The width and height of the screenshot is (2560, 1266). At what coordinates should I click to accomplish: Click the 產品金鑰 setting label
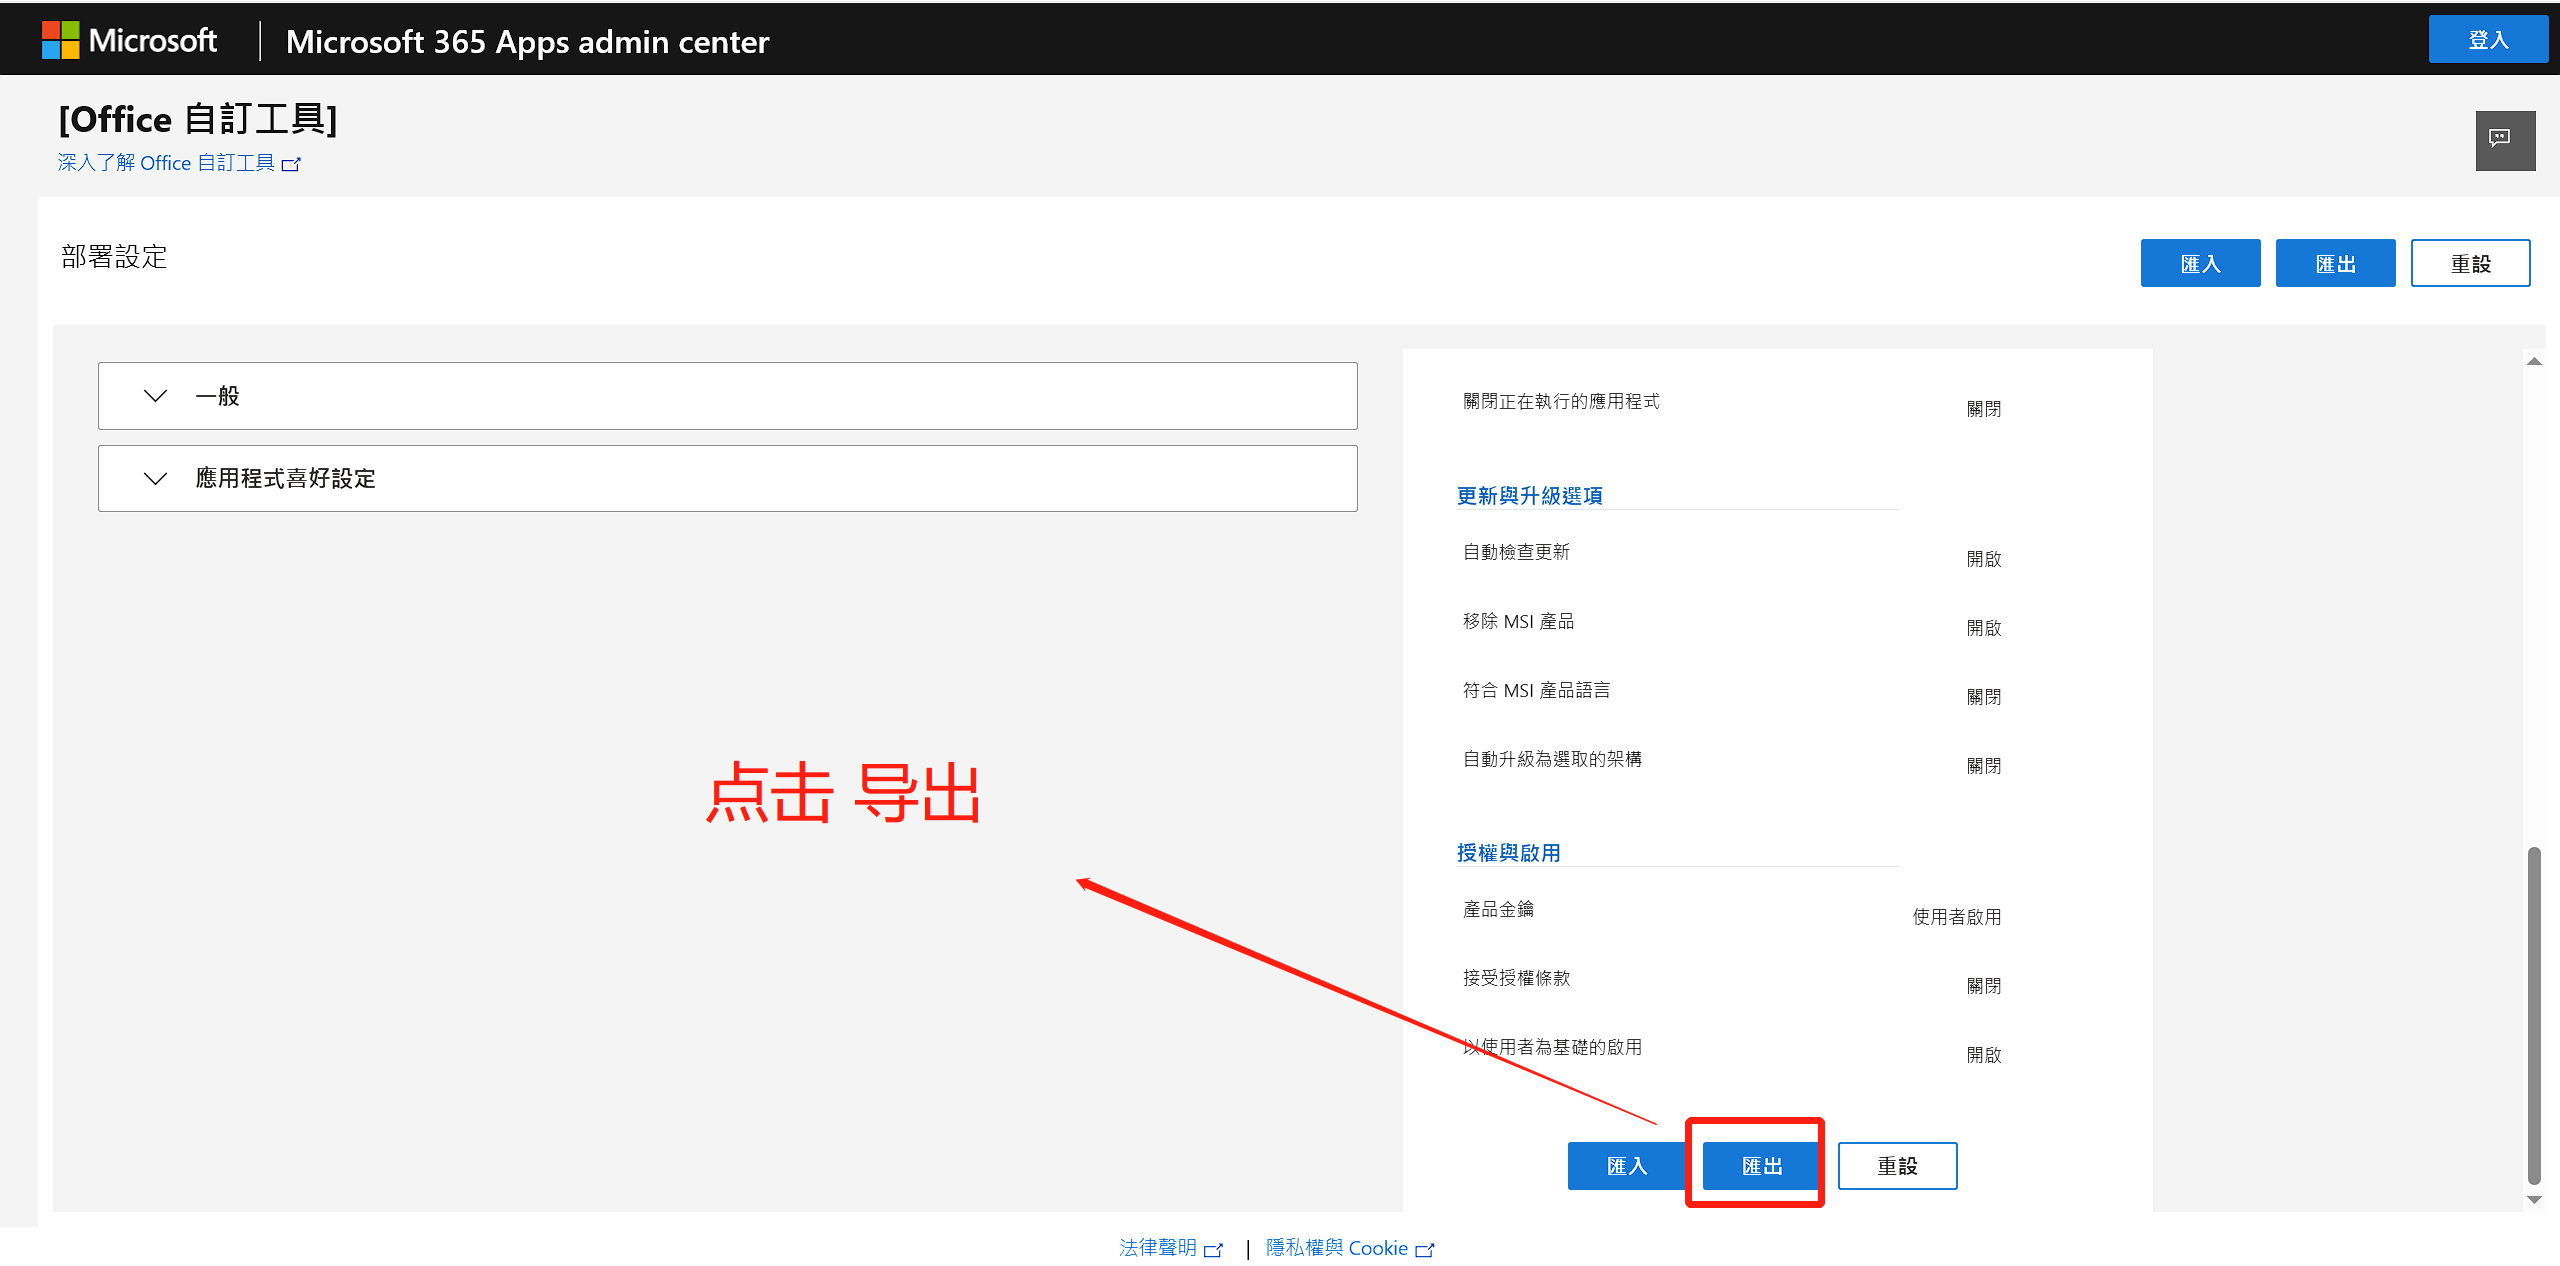click(1498, 909)
